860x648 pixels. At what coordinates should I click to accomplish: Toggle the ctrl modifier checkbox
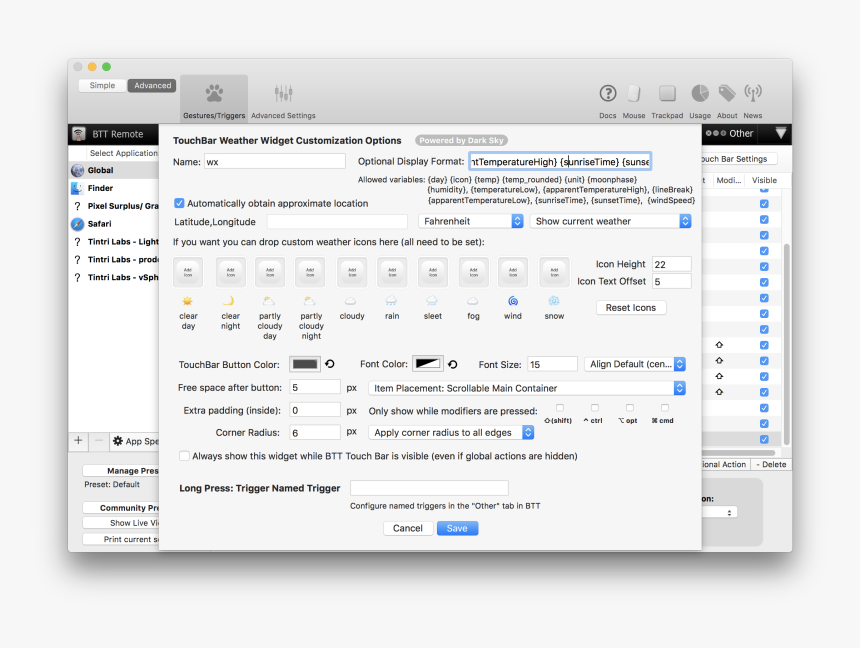click(x=595, y=408)
